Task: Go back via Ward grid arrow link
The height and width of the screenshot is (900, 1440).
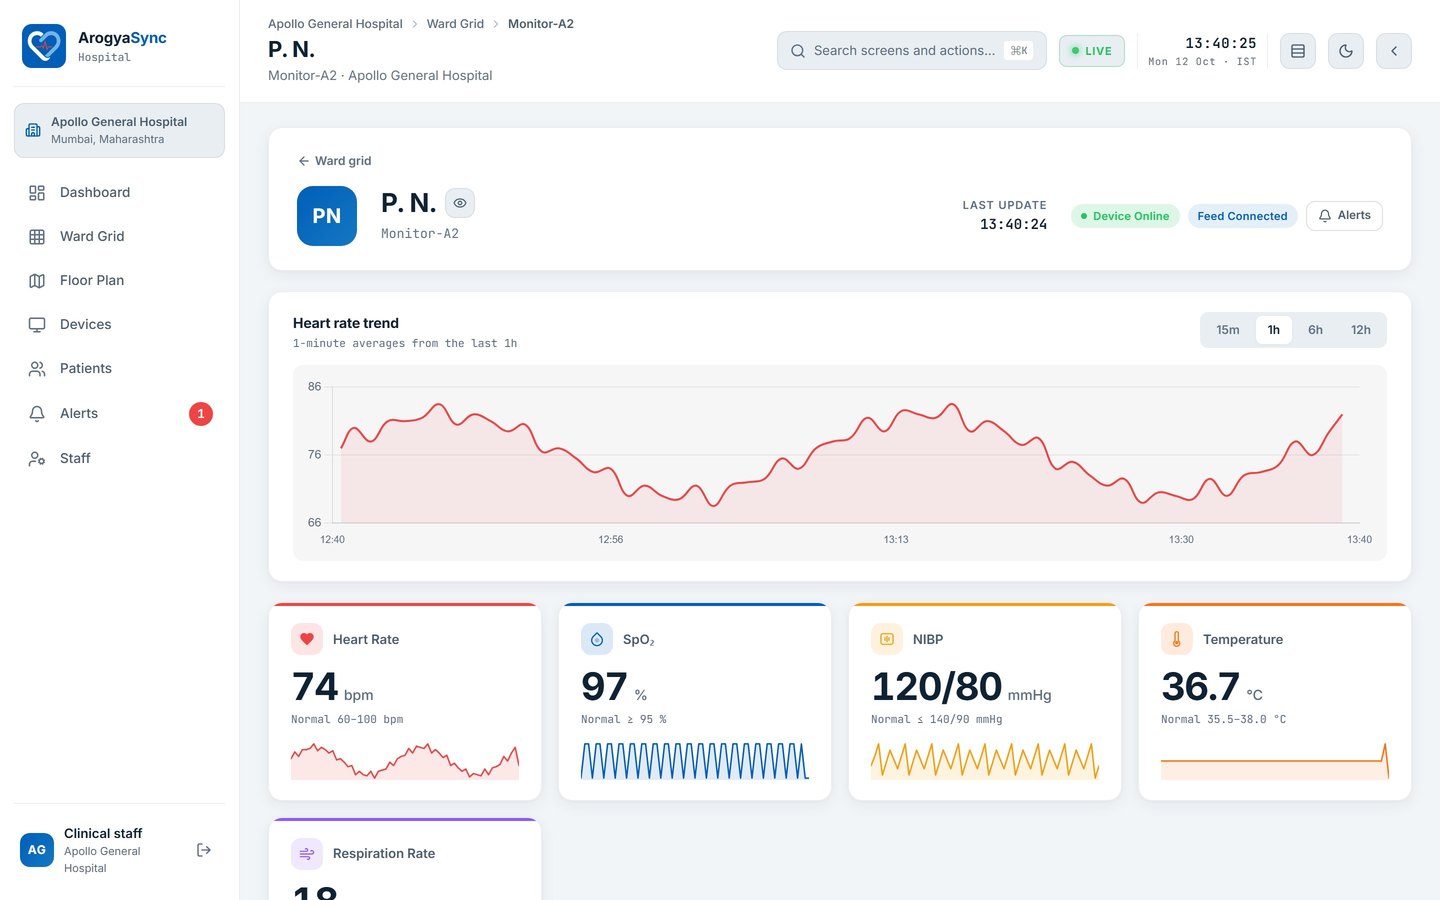Action: [x=334, y=161]
